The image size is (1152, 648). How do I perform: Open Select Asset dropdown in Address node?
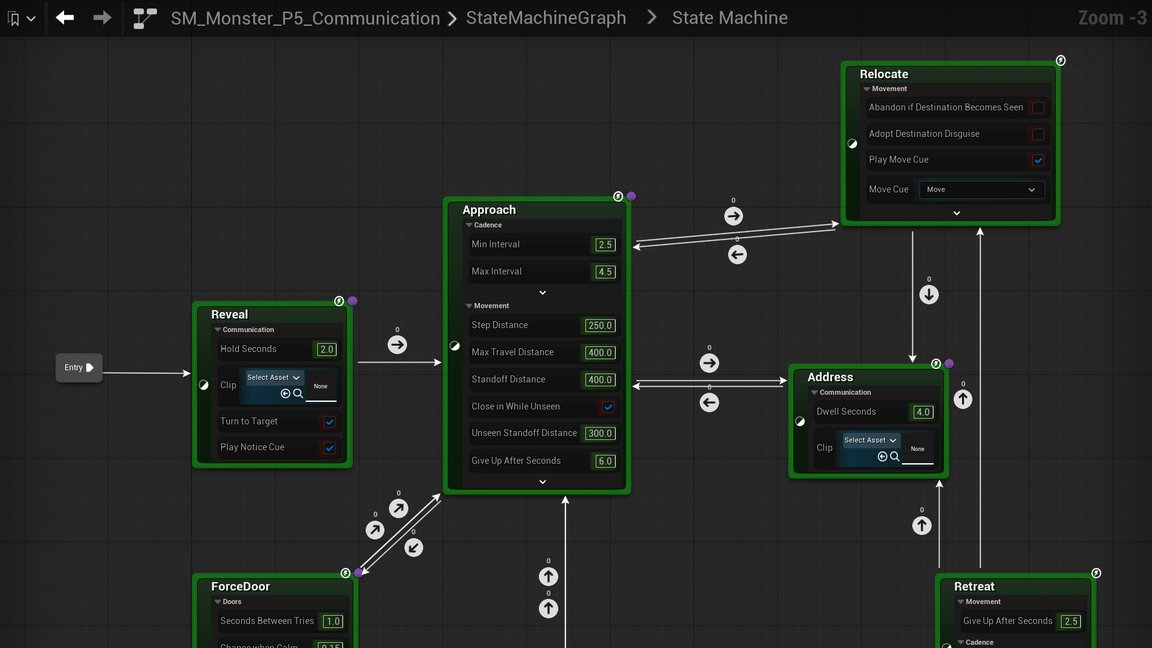(x=870, y=440)
